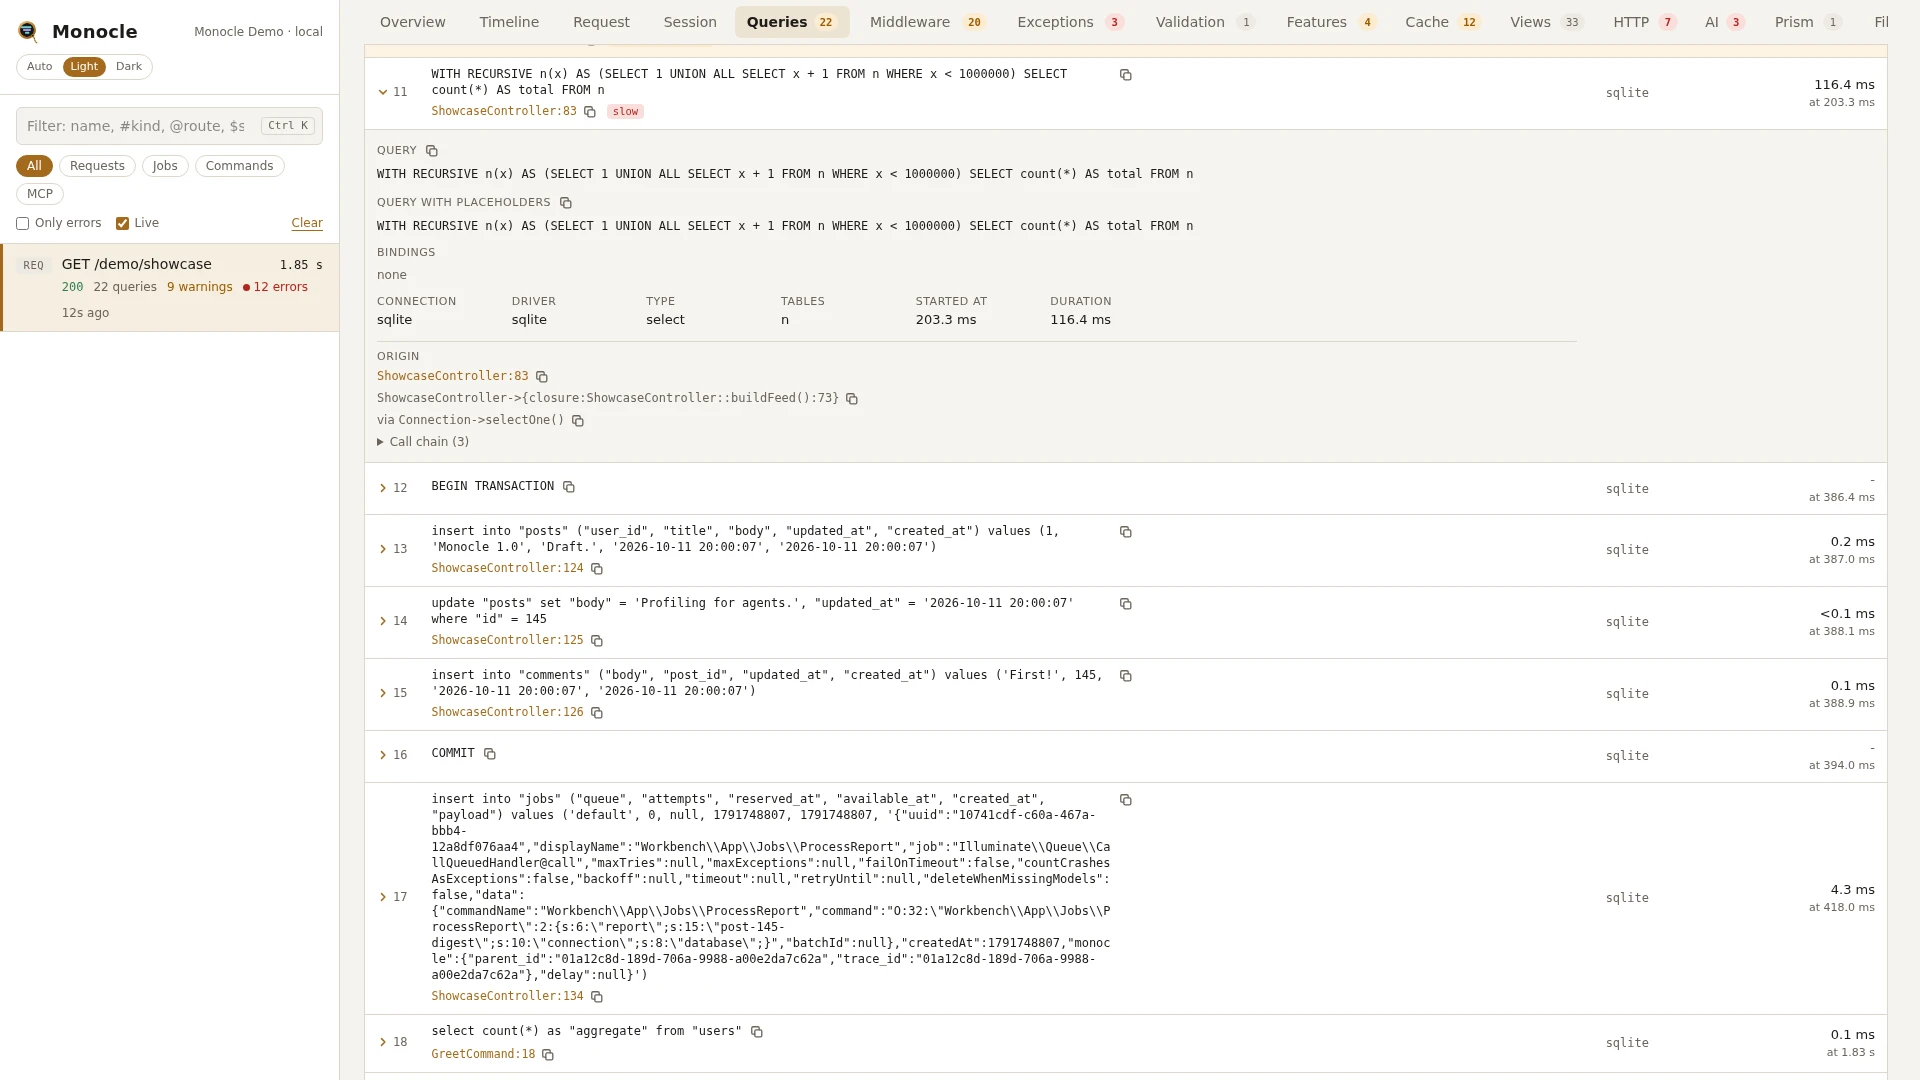Filter by Jobs

[x=165, y=166]
